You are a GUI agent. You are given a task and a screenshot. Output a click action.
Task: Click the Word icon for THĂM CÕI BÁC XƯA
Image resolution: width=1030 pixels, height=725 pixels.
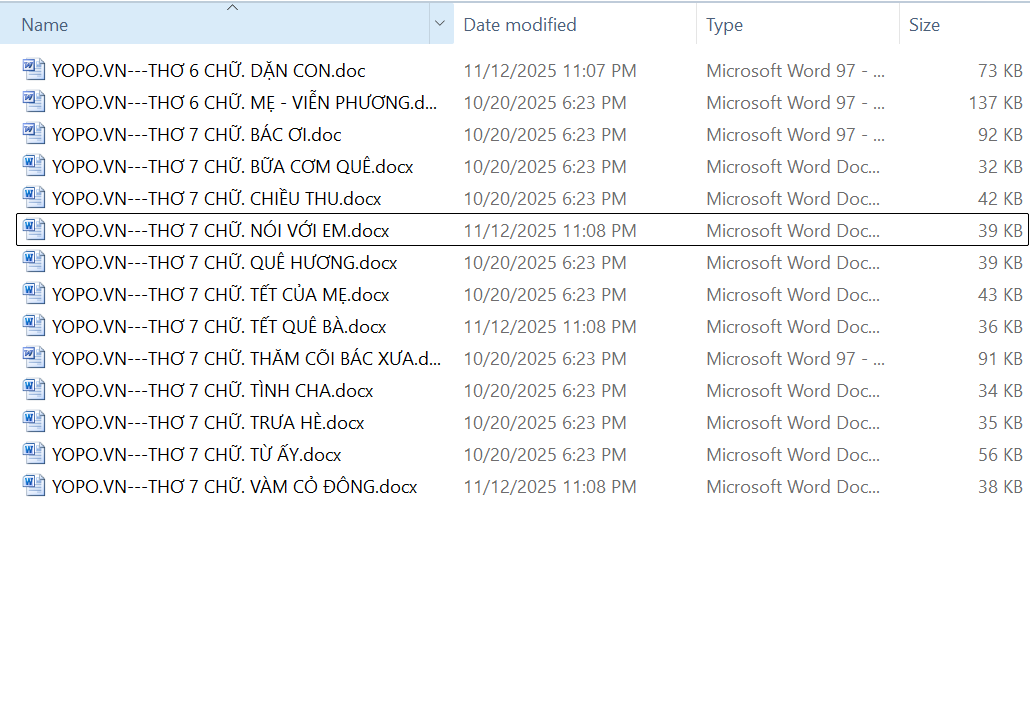(34, 358)
